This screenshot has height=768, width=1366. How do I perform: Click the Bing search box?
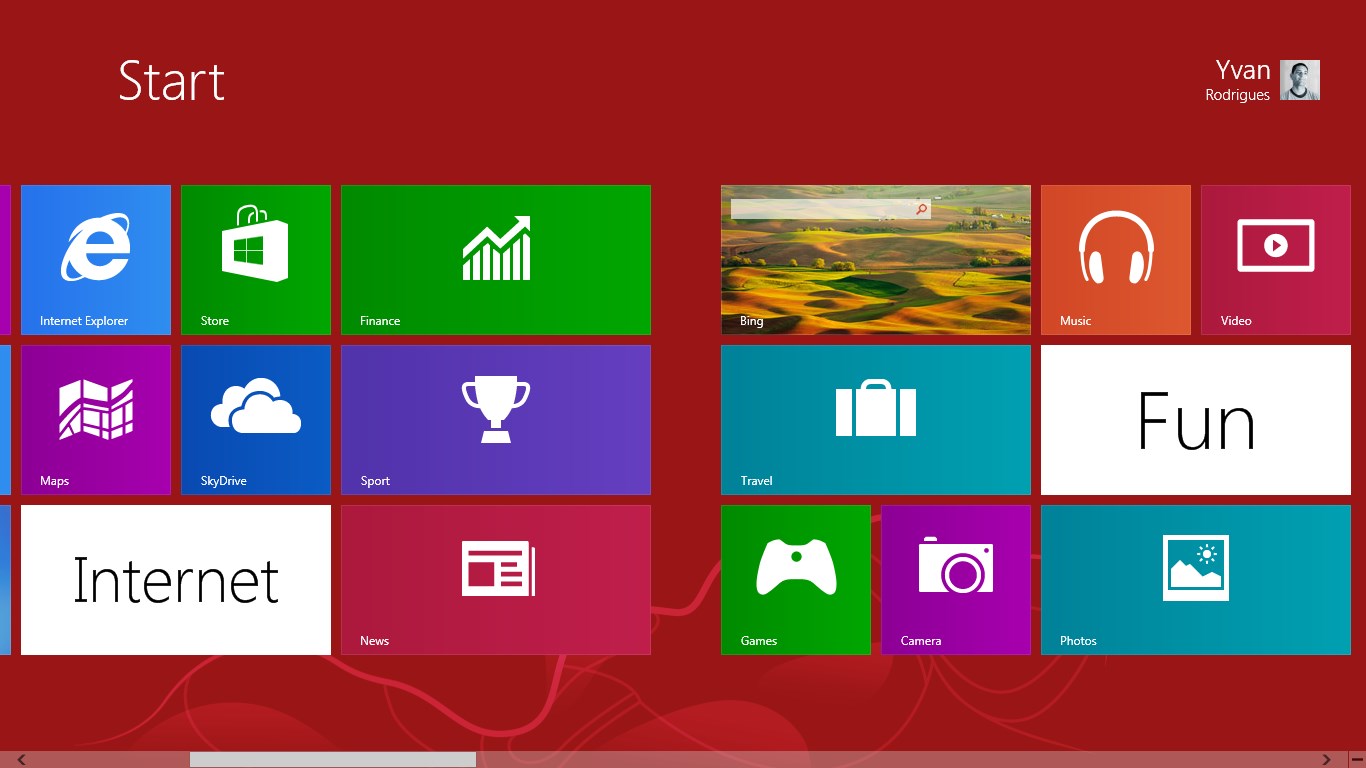coord(820,210)
